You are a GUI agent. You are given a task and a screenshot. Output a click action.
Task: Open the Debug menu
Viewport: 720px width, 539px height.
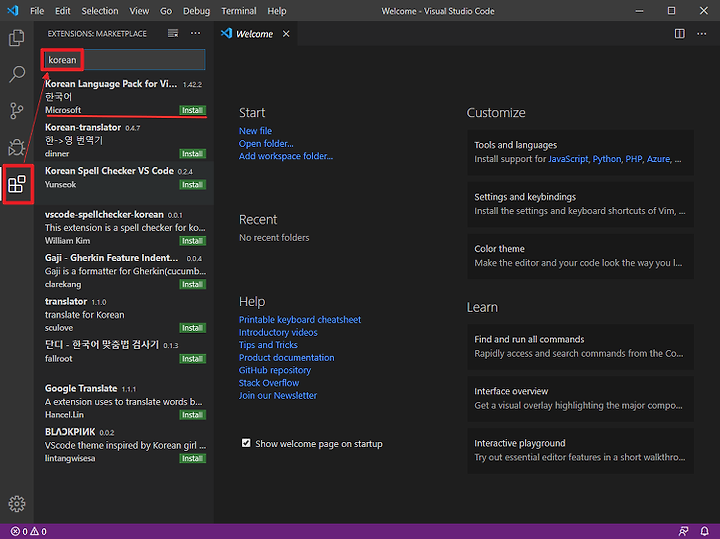coord(197,11)
